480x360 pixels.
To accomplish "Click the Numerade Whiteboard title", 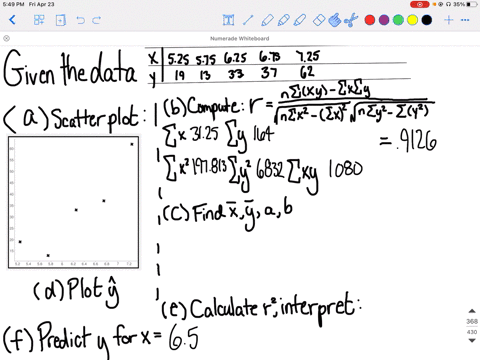I will coord(239,38).
